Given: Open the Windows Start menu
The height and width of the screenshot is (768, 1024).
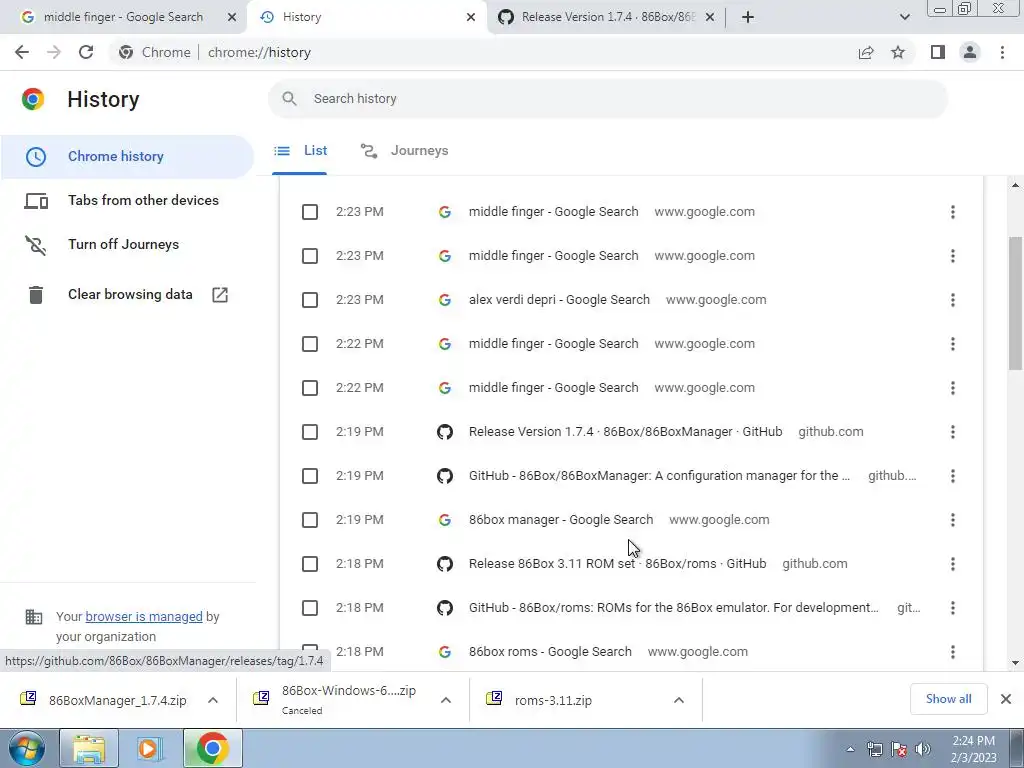Looking at the screenshot, I should [26, 748].
